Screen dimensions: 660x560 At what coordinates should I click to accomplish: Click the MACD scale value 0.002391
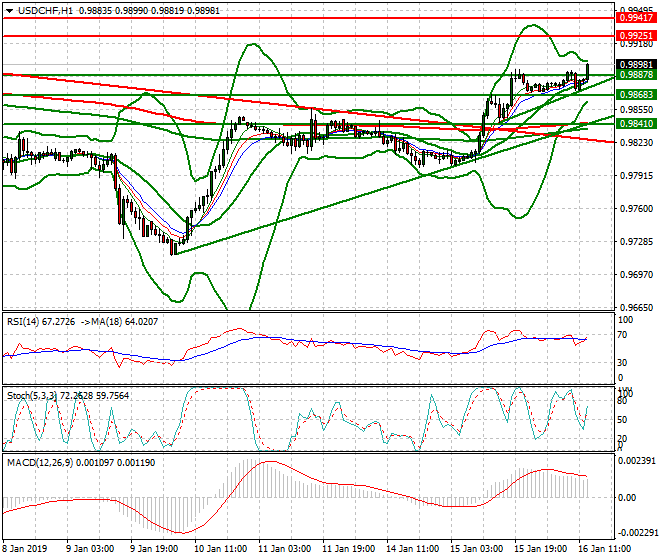coord(636,461)
